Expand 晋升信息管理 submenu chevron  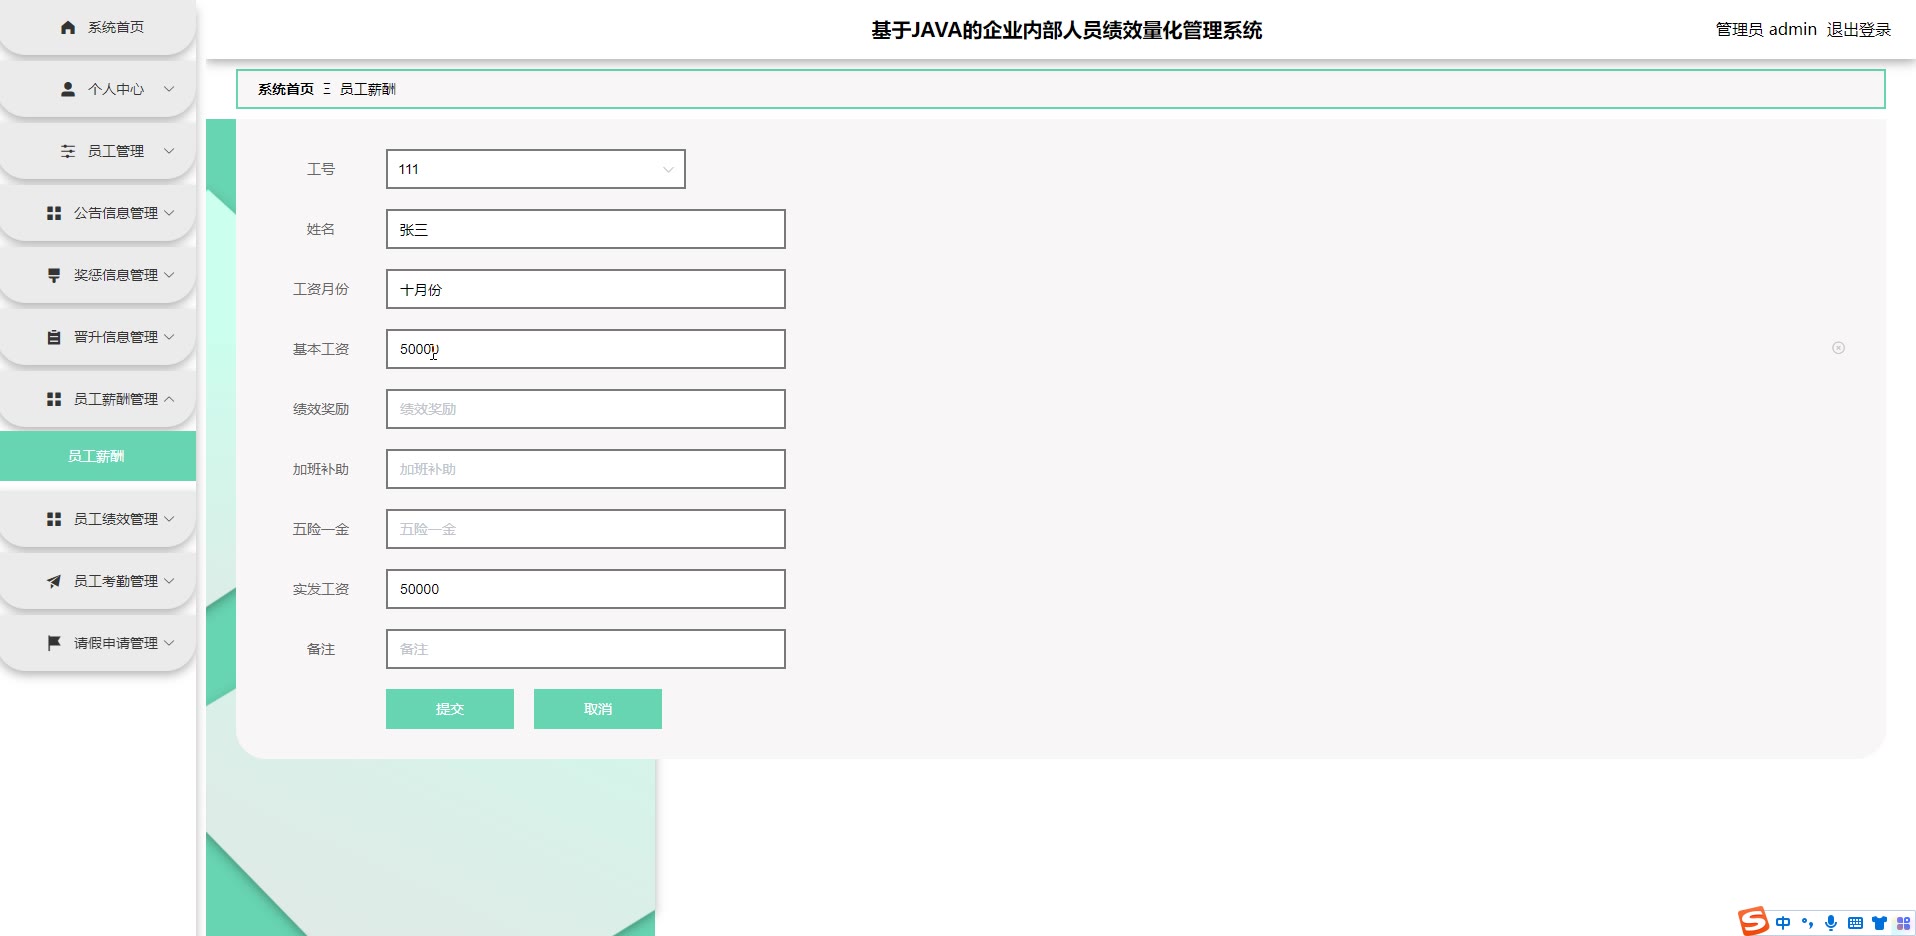(x=169, y=337)
